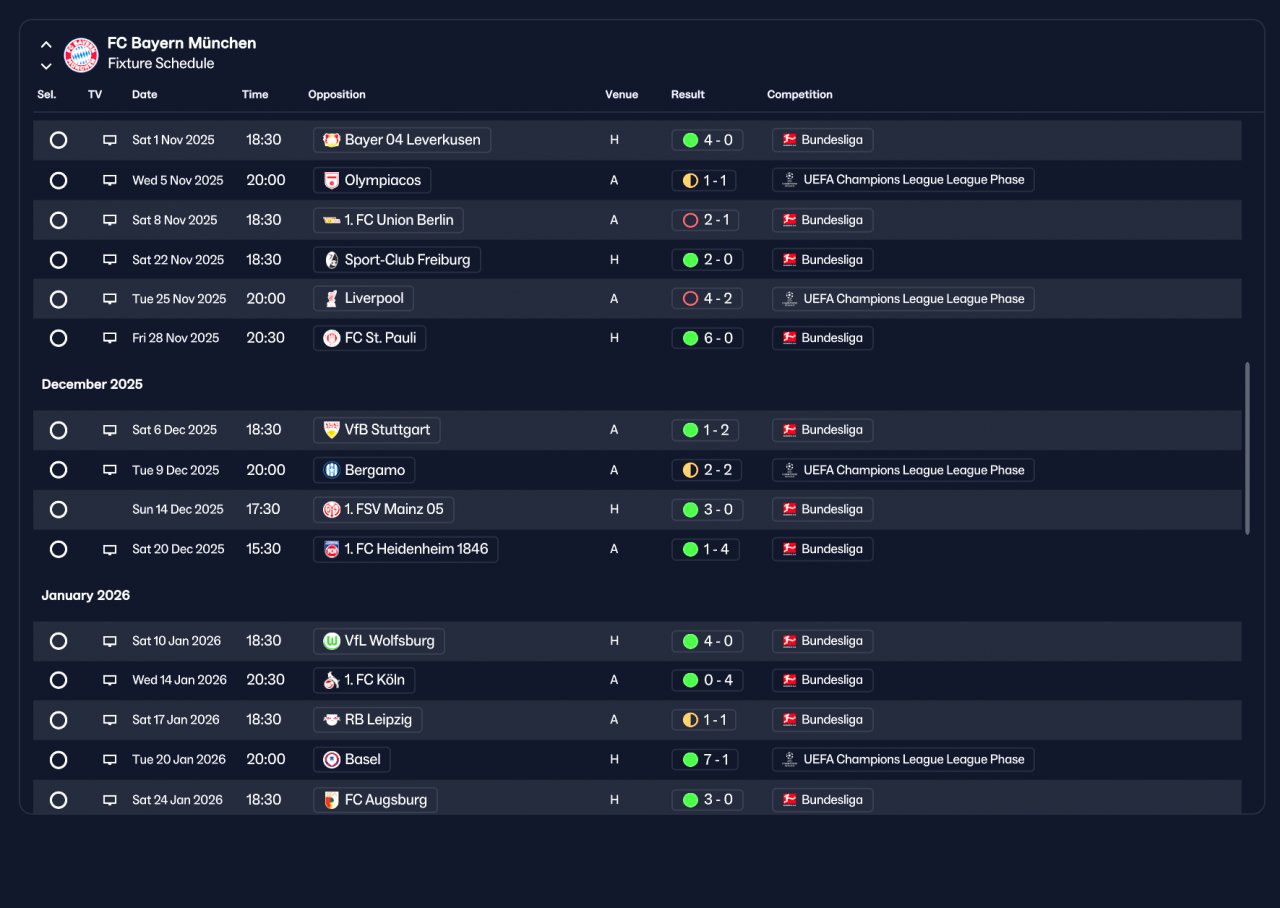The width and height of the screenshot is (1280, 908).
Task: Click the vertical scrollbar of the fixture list
Action: tap(1247, 449)
